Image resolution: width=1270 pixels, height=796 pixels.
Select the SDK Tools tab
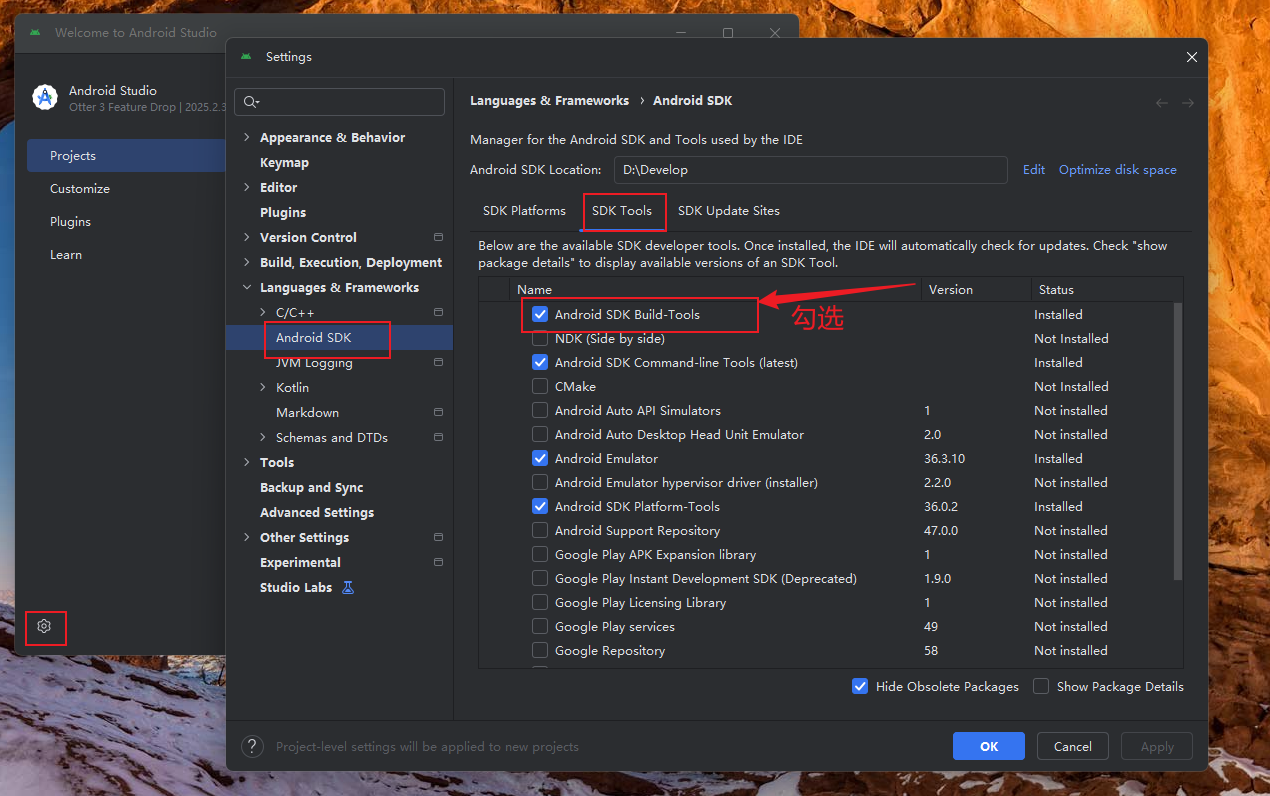(622, 210)
